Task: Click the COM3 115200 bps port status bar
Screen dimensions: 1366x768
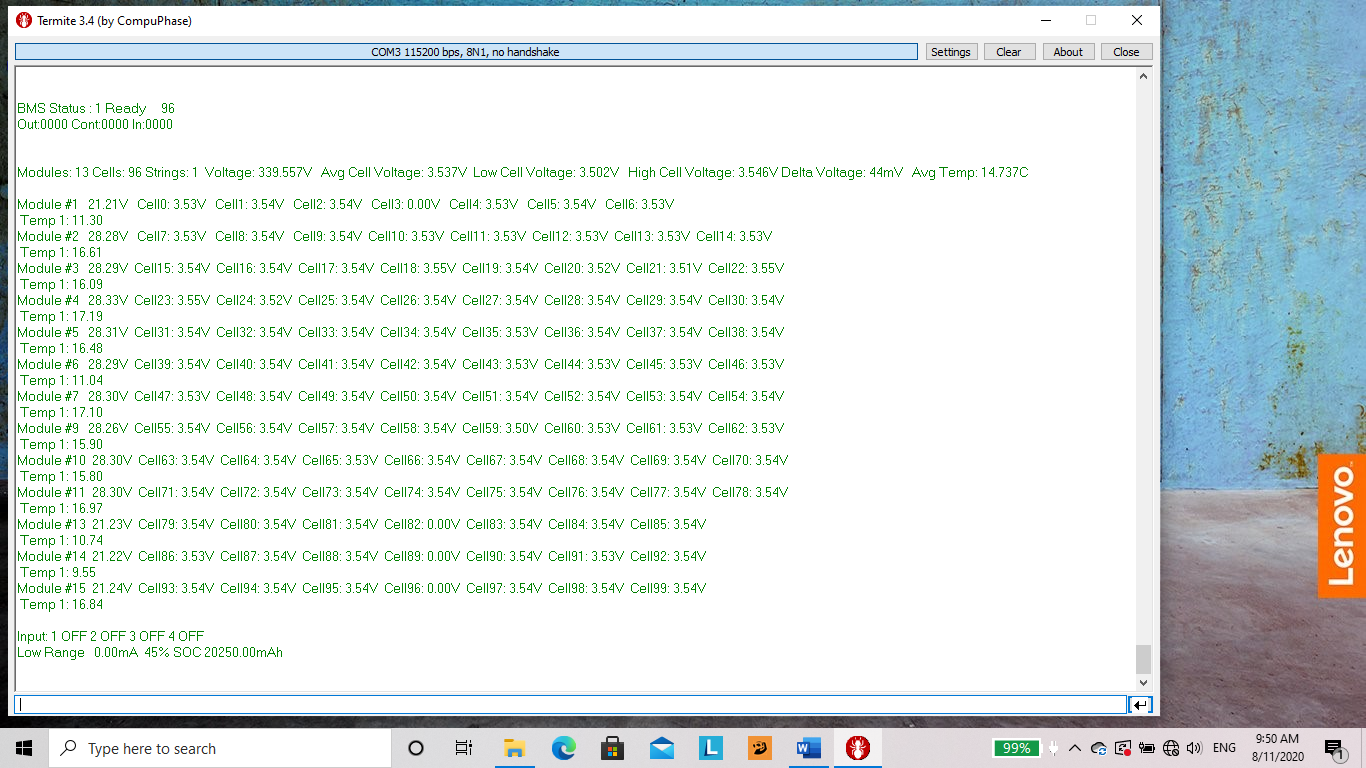Action: pyautogui.click(x=466, y=52)
